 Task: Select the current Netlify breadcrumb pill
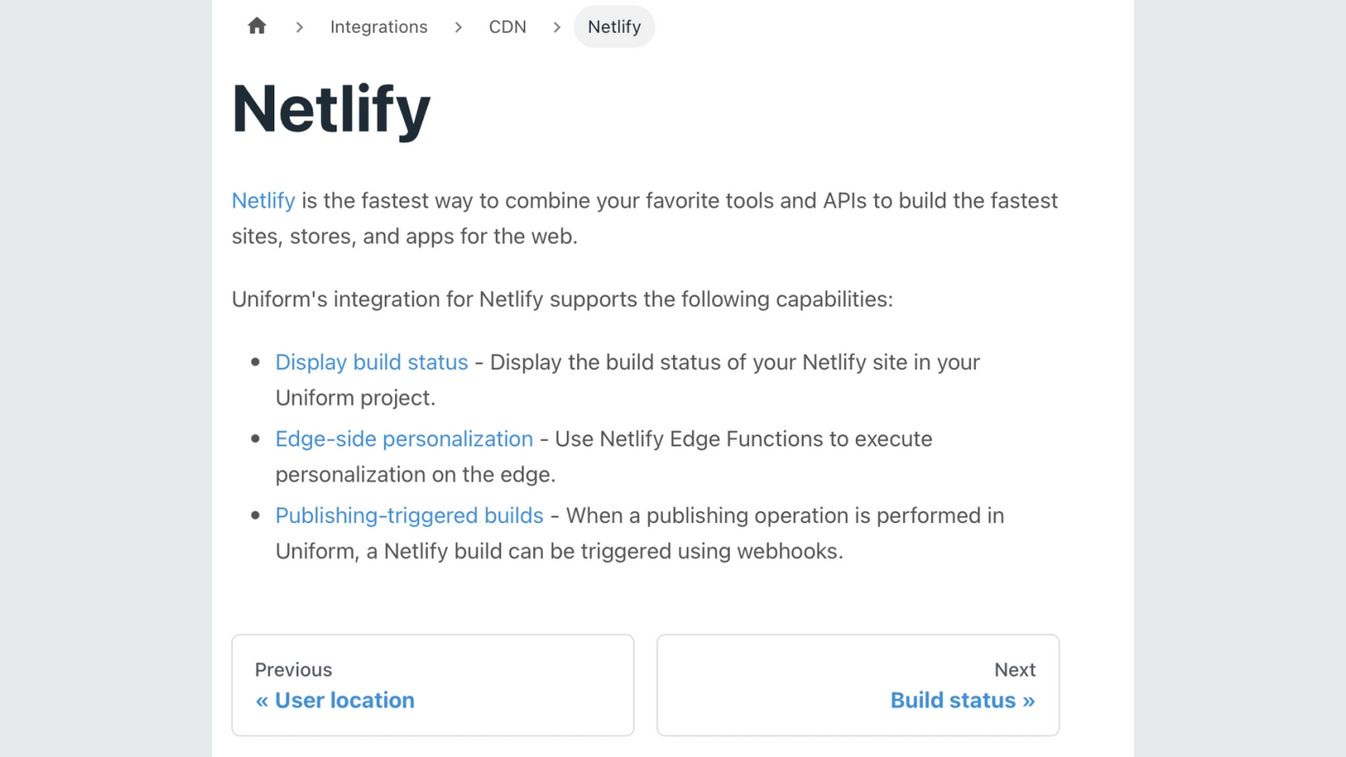(x=614, y=27)
